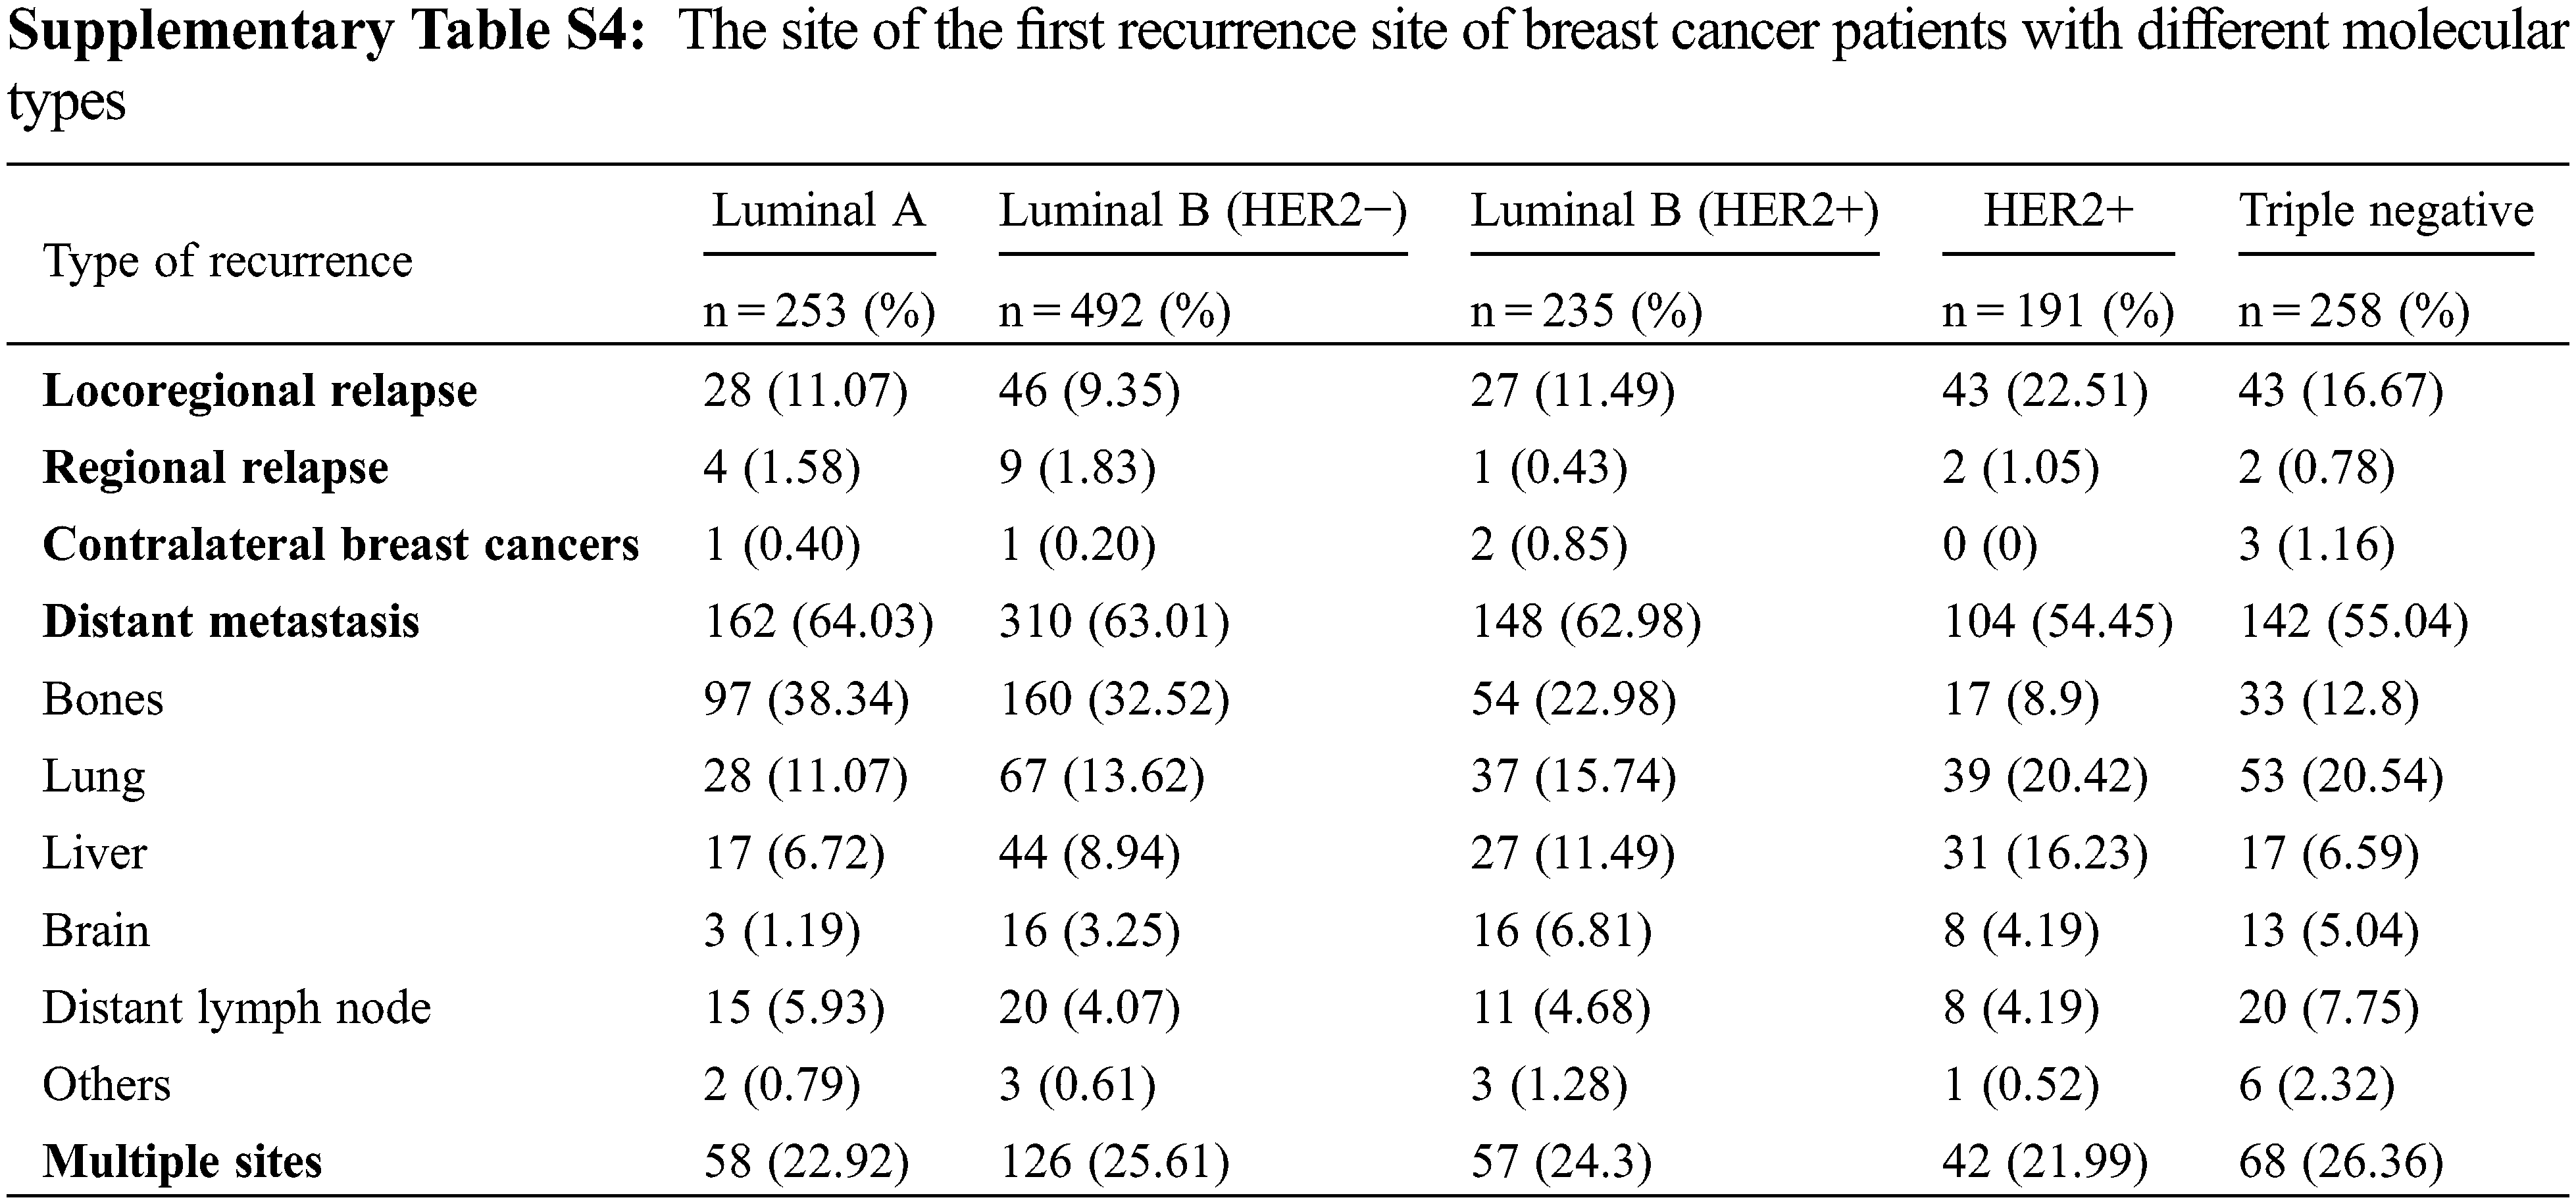Click the cell showing 16 (6.81)
This screenshot has width=2576, height=1204.
coord(1560,931)
